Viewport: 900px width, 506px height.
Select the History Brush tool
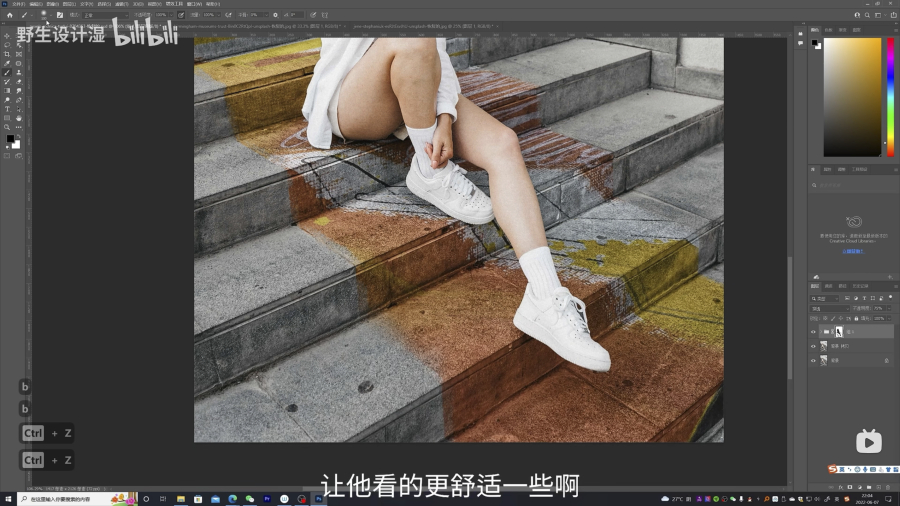tap(7, 81)
